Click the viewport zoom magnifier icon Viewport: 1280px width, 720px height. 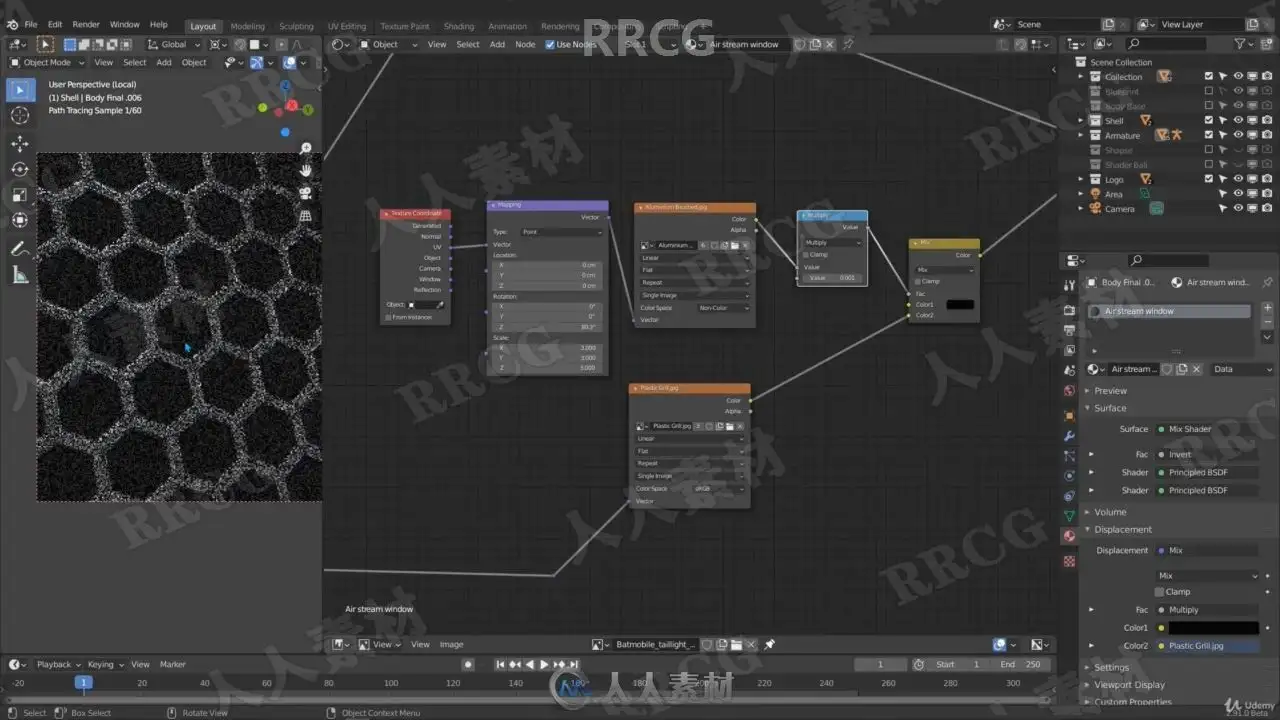[x=306, y=148]
